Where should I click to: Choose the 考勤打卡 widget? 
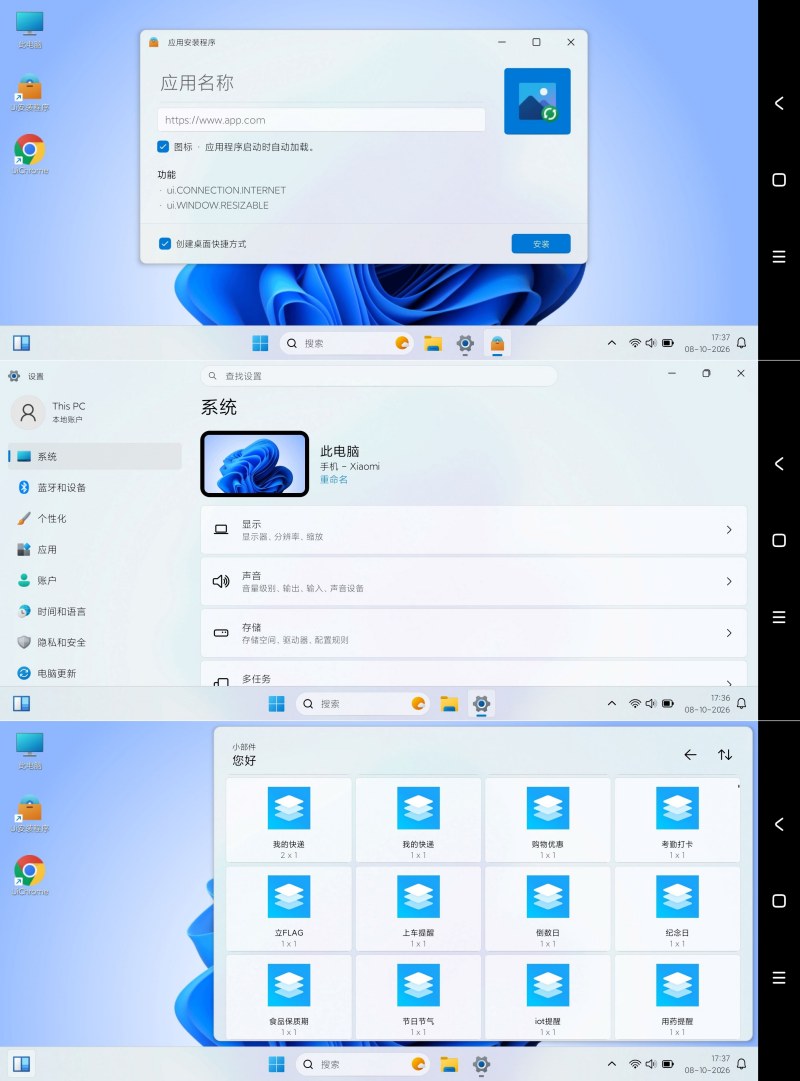(x=677, y=820)
